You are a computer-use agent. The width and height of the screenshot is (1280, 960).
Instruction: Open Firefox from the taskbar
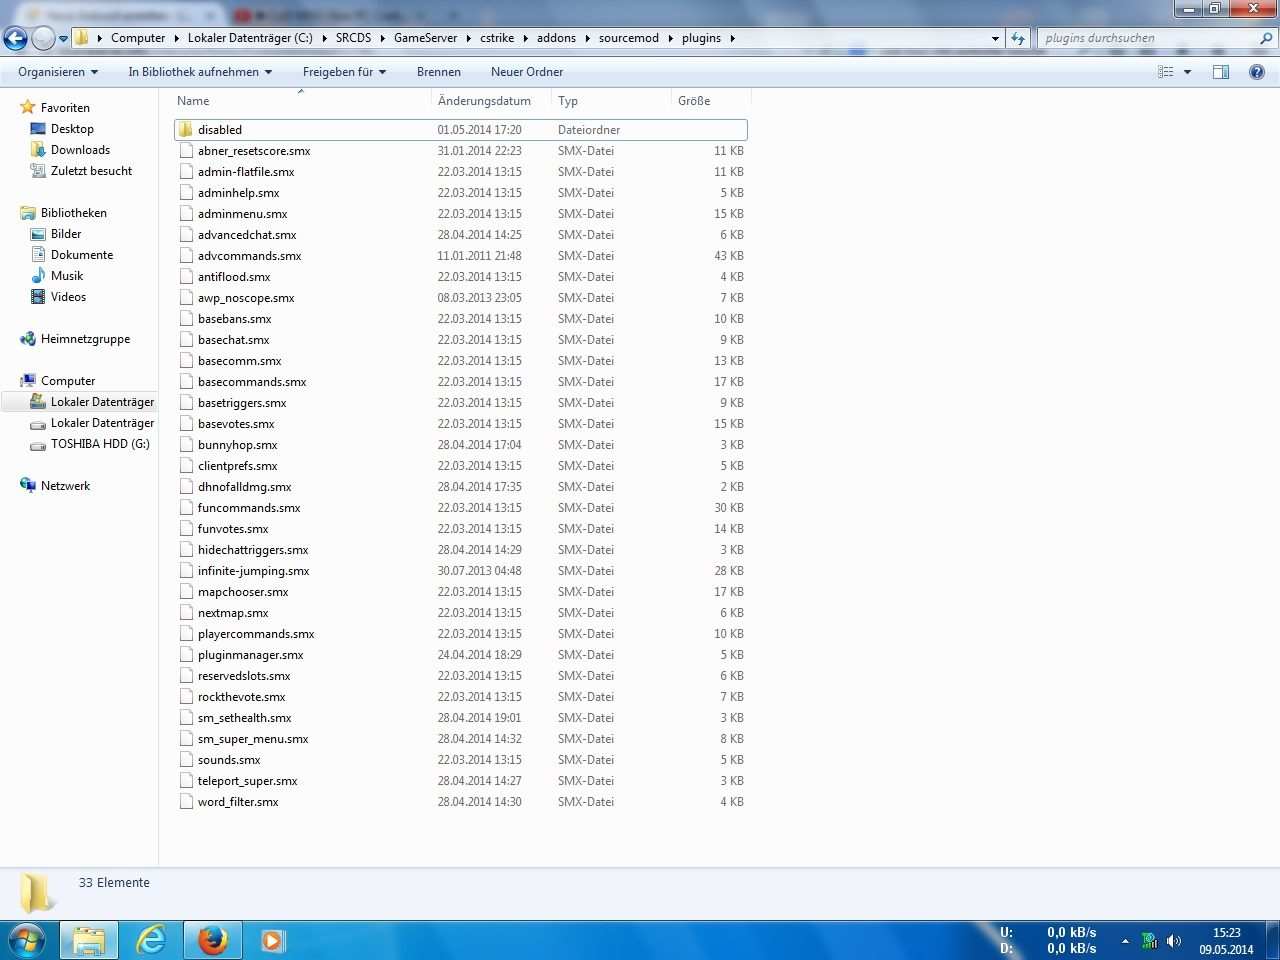pyautogui.click(x=212, y=940)
